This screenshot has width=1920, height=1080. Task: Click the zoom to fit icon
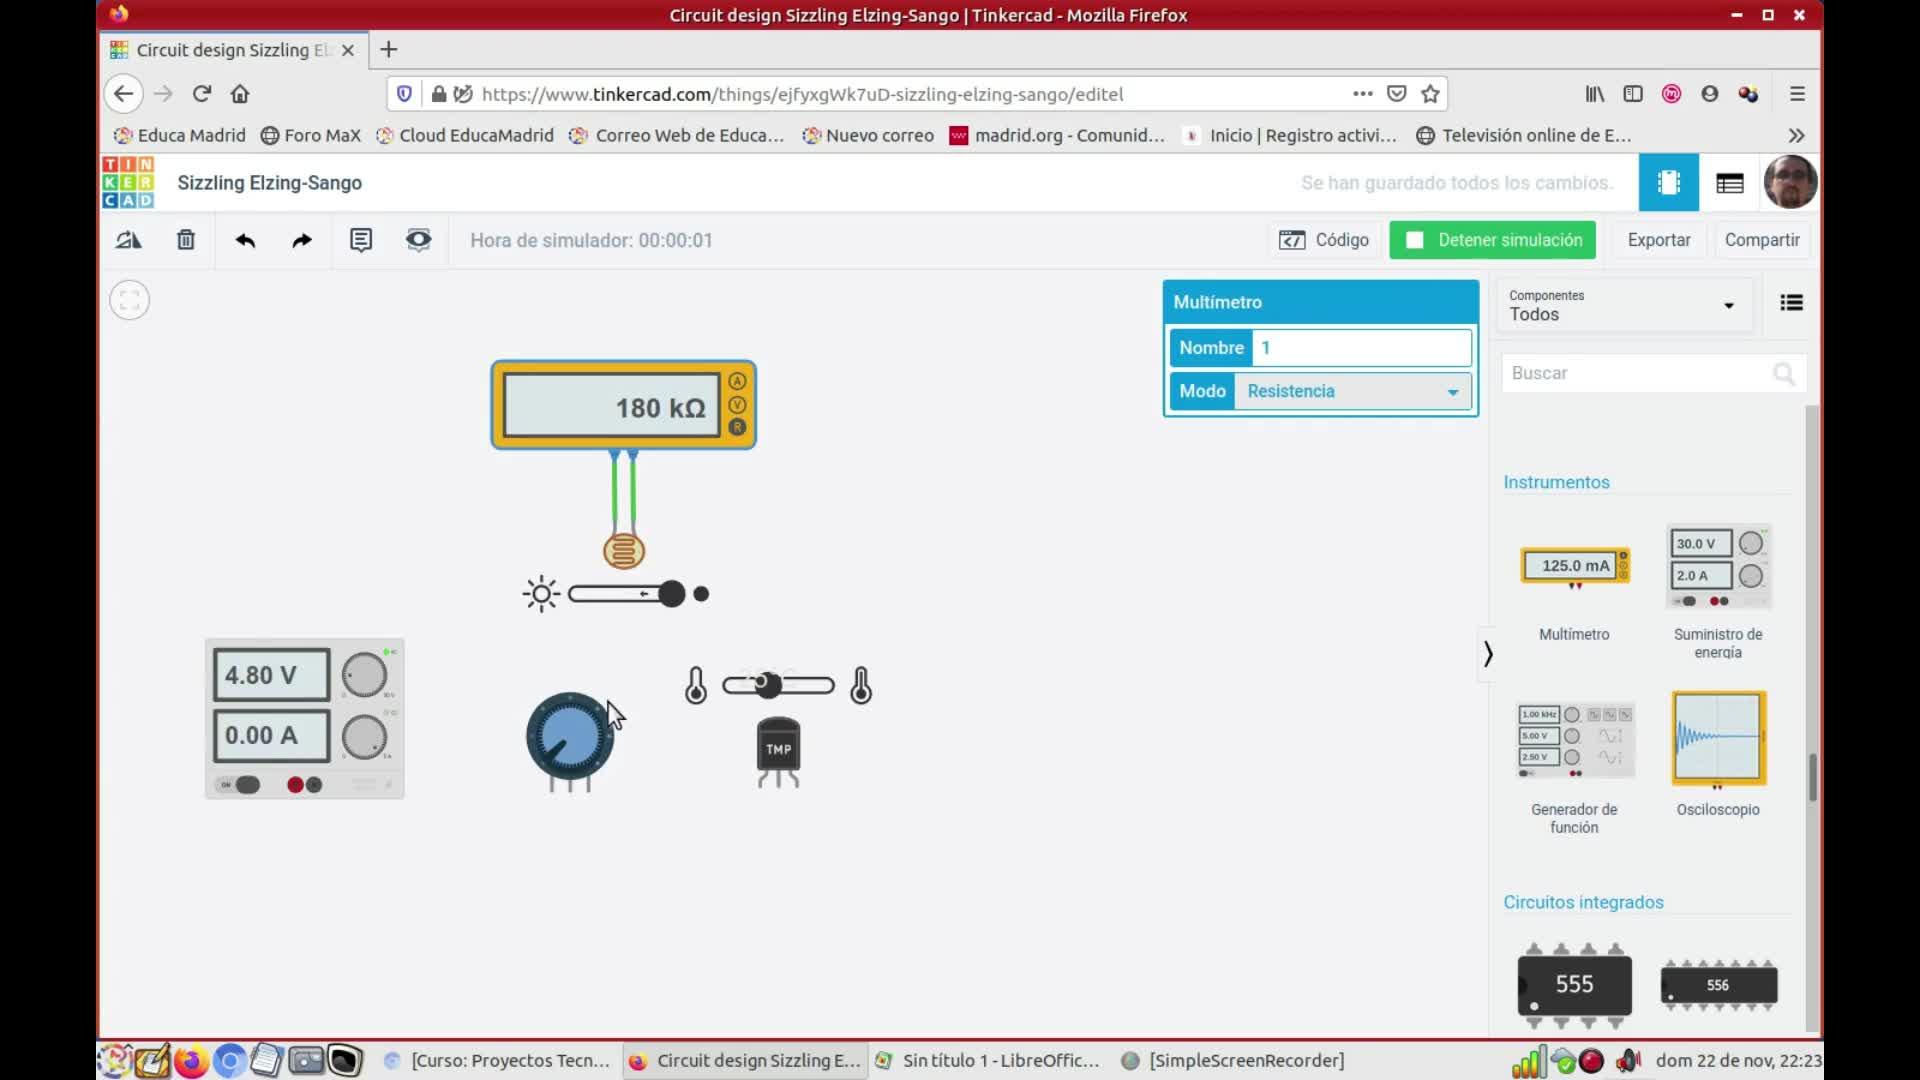tap(130, 300)
